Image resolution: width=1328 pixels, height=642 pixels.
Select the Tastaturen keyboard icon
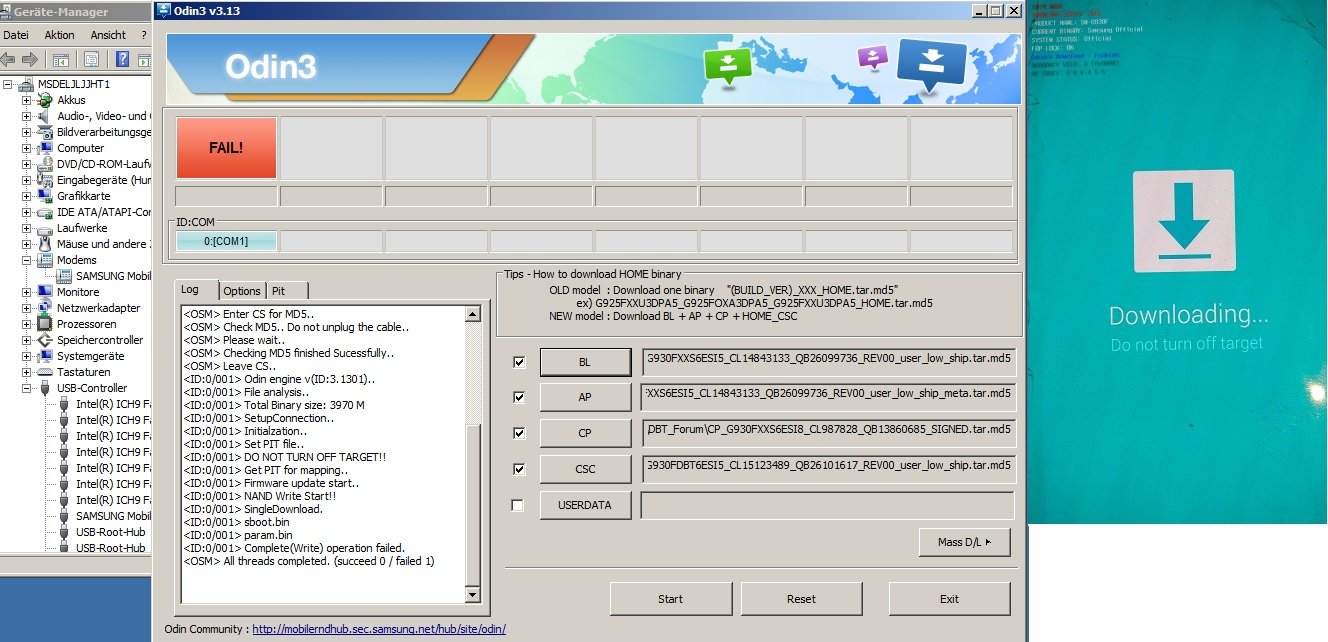(45, 372)
